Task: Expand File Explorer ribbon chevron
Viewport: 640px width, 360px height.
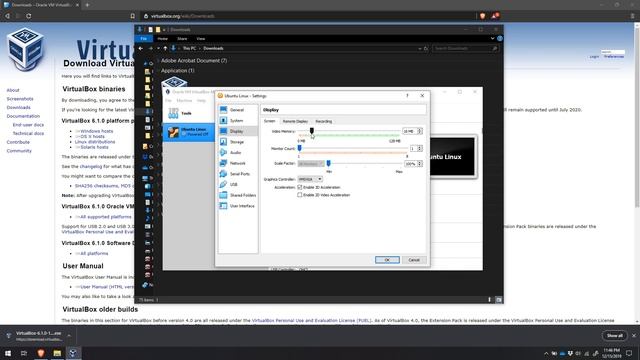Action: (492, 38)
